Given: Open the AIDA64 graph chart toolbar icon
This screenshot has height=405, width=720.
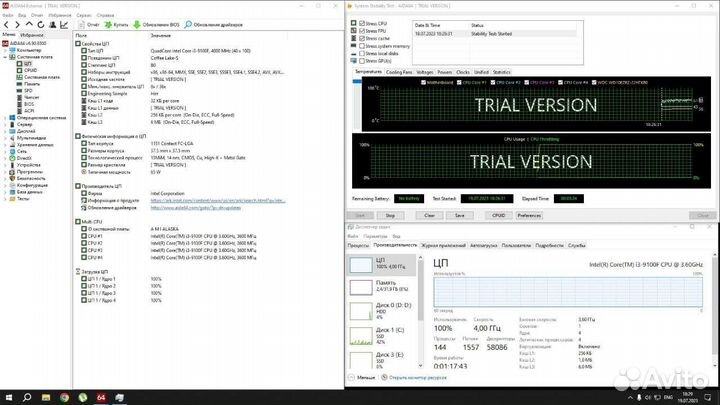Looking at the screenshot, I should pos(64,25).
